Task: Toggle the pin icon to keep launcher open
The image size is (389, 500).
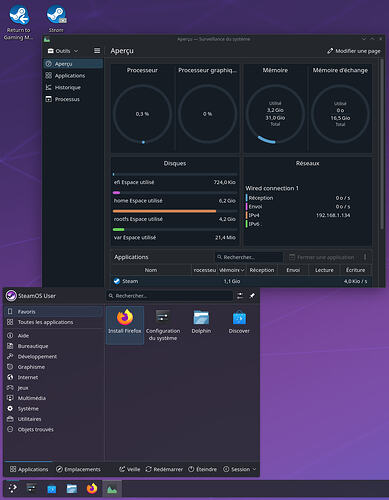Action: coord(252,296)
